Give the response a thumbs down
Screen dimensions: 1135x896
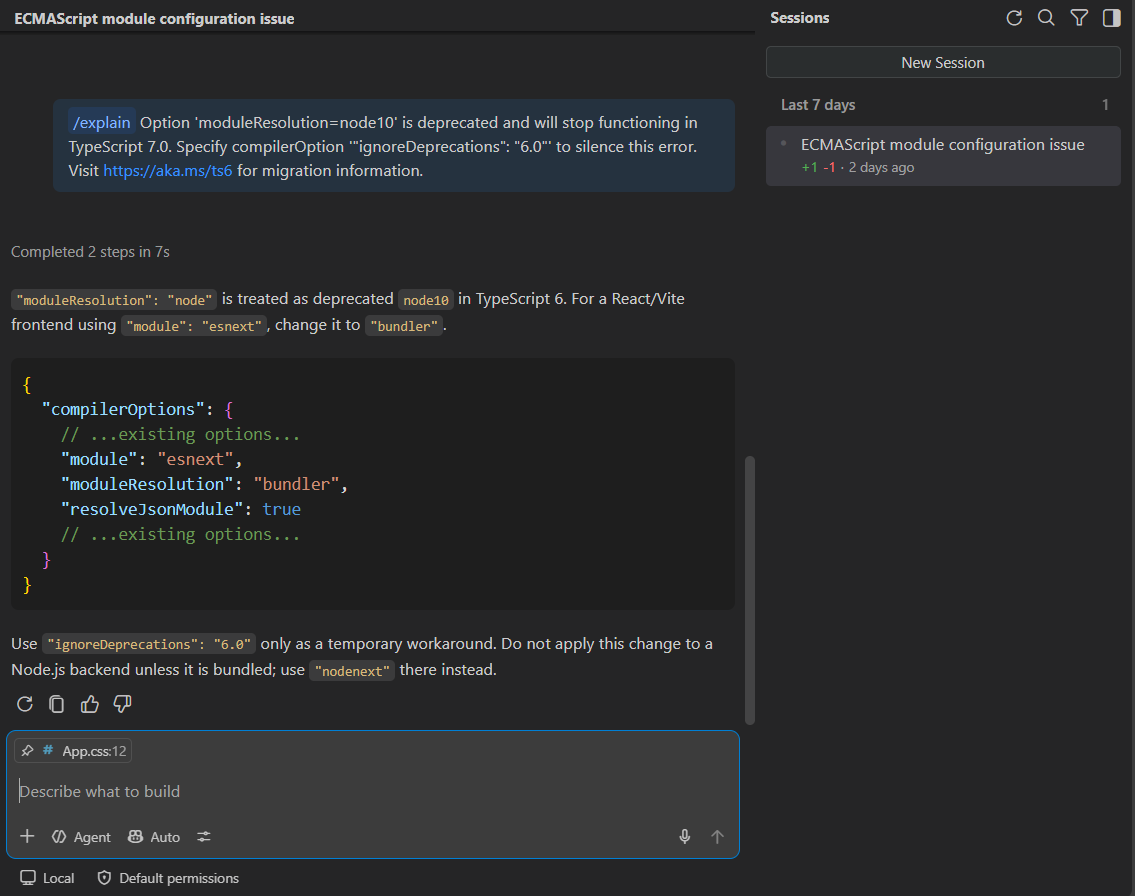pos(122,704)
